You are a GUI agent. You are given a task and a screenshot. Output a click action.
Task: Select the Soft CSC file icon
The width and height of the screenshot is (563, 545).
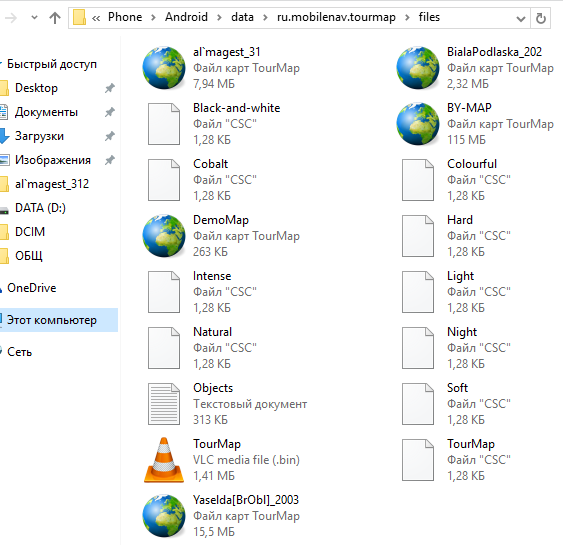point(418,404)
